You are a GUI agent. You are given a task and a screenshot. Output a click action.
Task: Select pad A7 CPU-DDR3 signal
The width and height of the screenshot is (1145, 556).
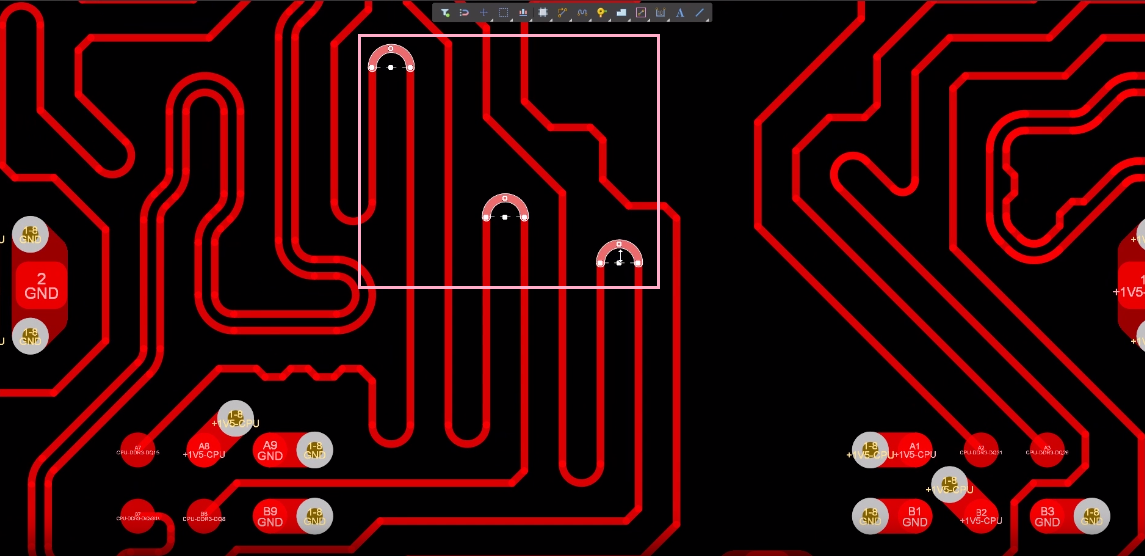[138, 450]
